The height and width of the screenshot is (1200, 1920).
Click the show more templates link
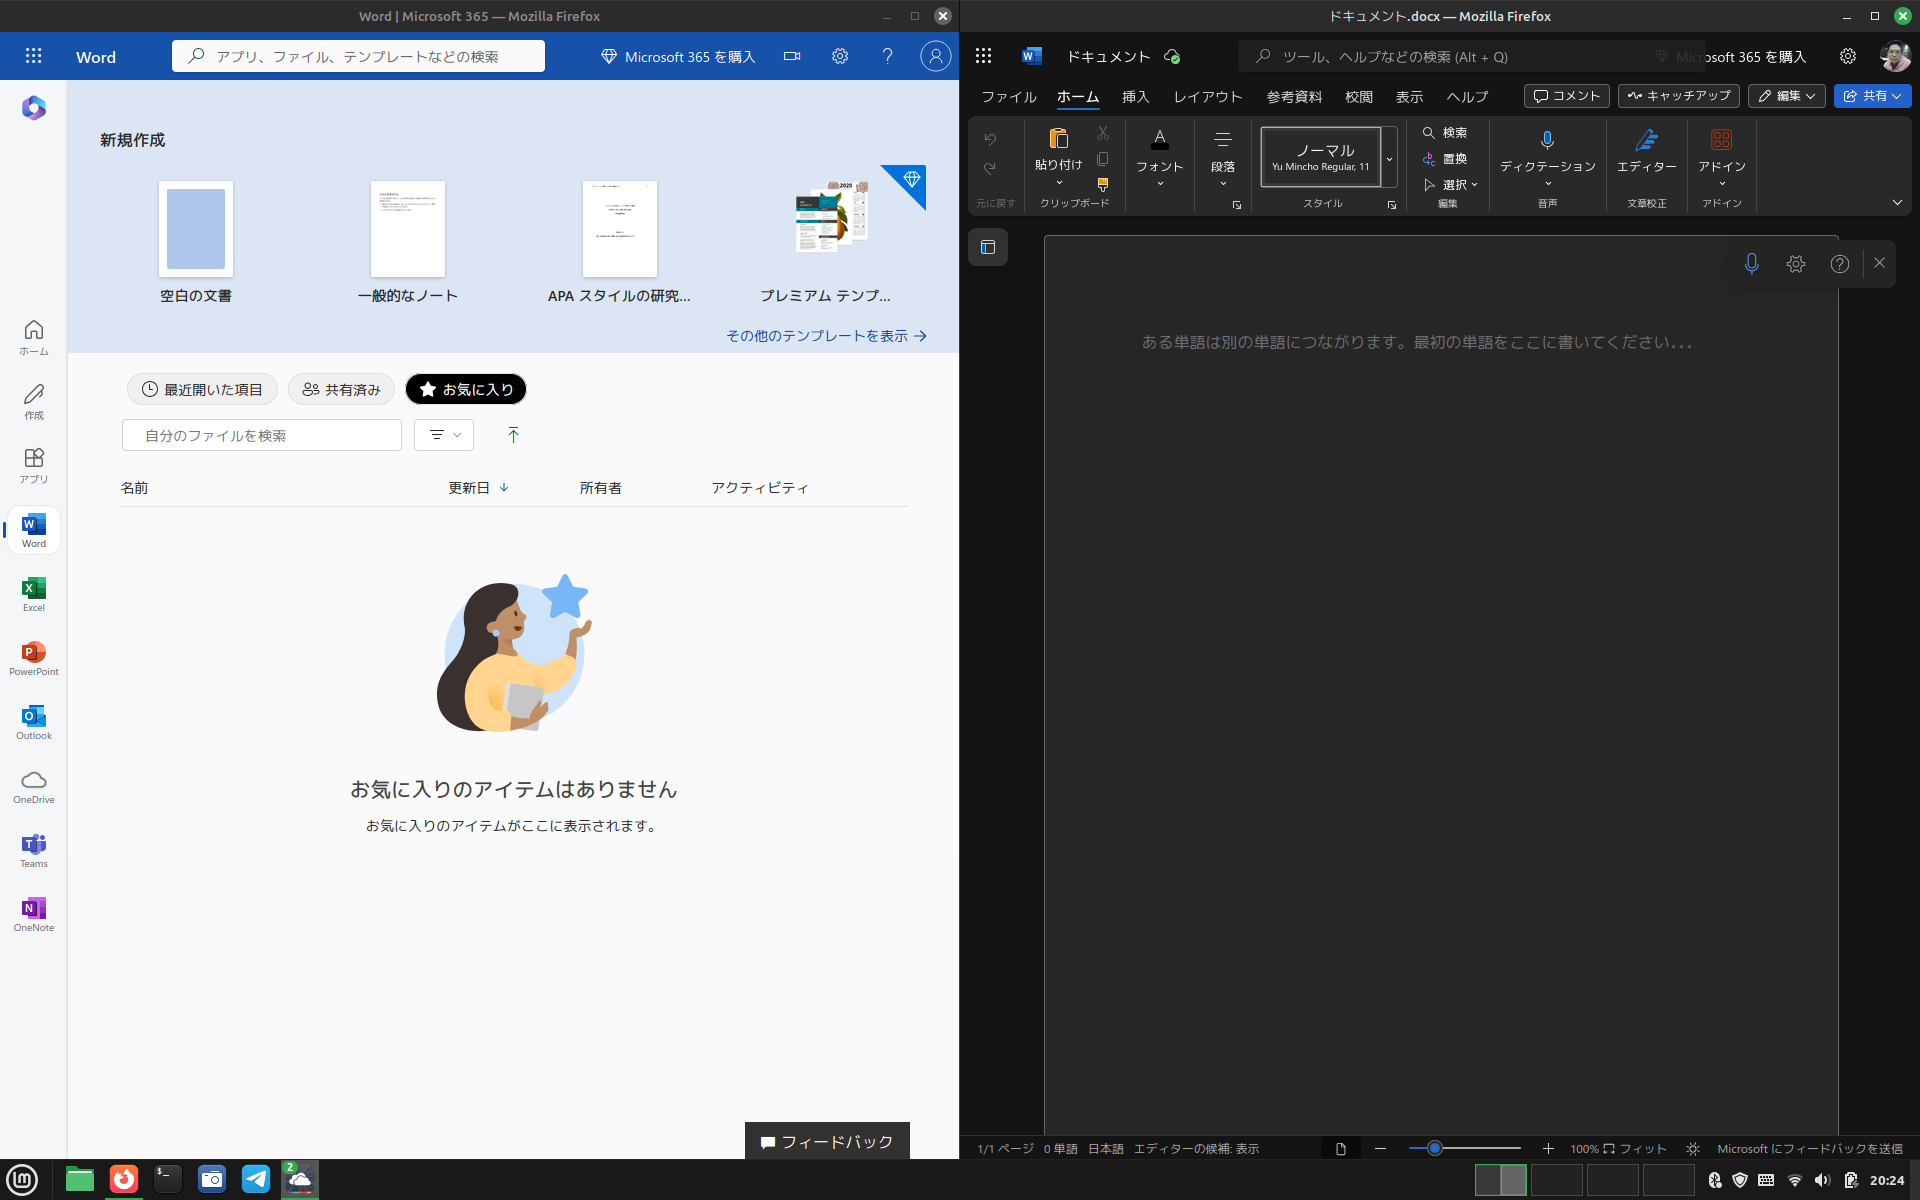tap(826, 336)
